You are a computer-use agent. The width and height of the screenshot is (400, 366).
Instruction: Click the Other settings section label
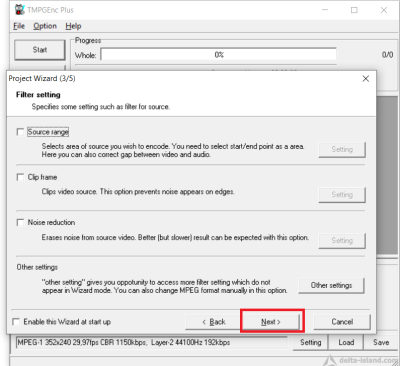(37, 267)
